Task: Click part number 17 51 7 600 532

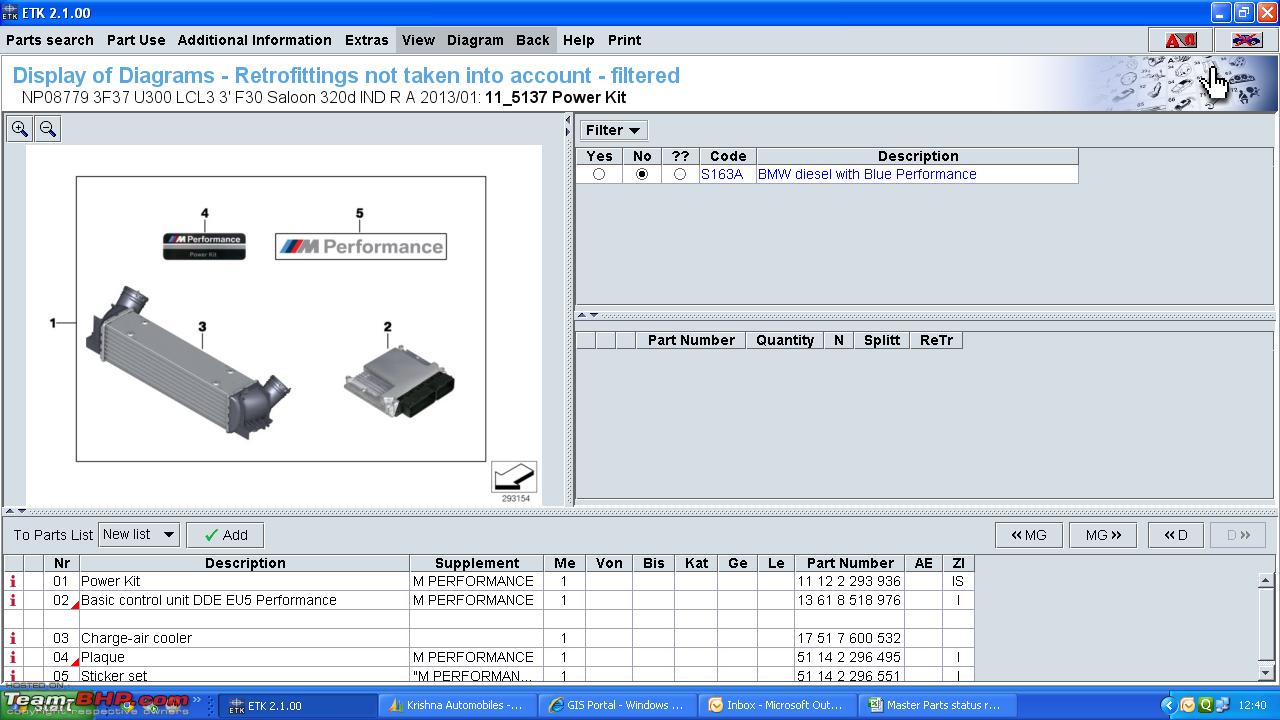Action: (849, 638)
